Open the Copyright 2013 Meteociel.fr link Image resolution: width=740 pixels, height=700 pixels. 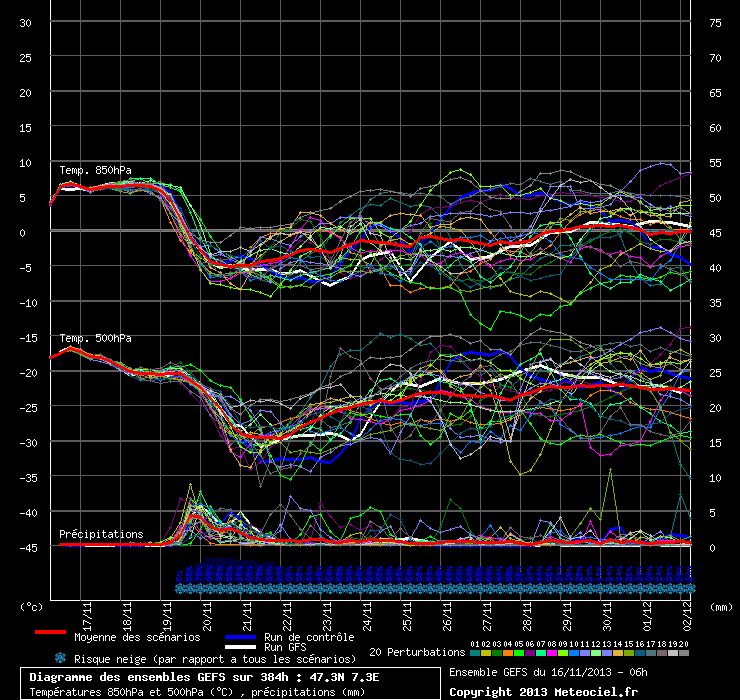[x=543, y=691]
